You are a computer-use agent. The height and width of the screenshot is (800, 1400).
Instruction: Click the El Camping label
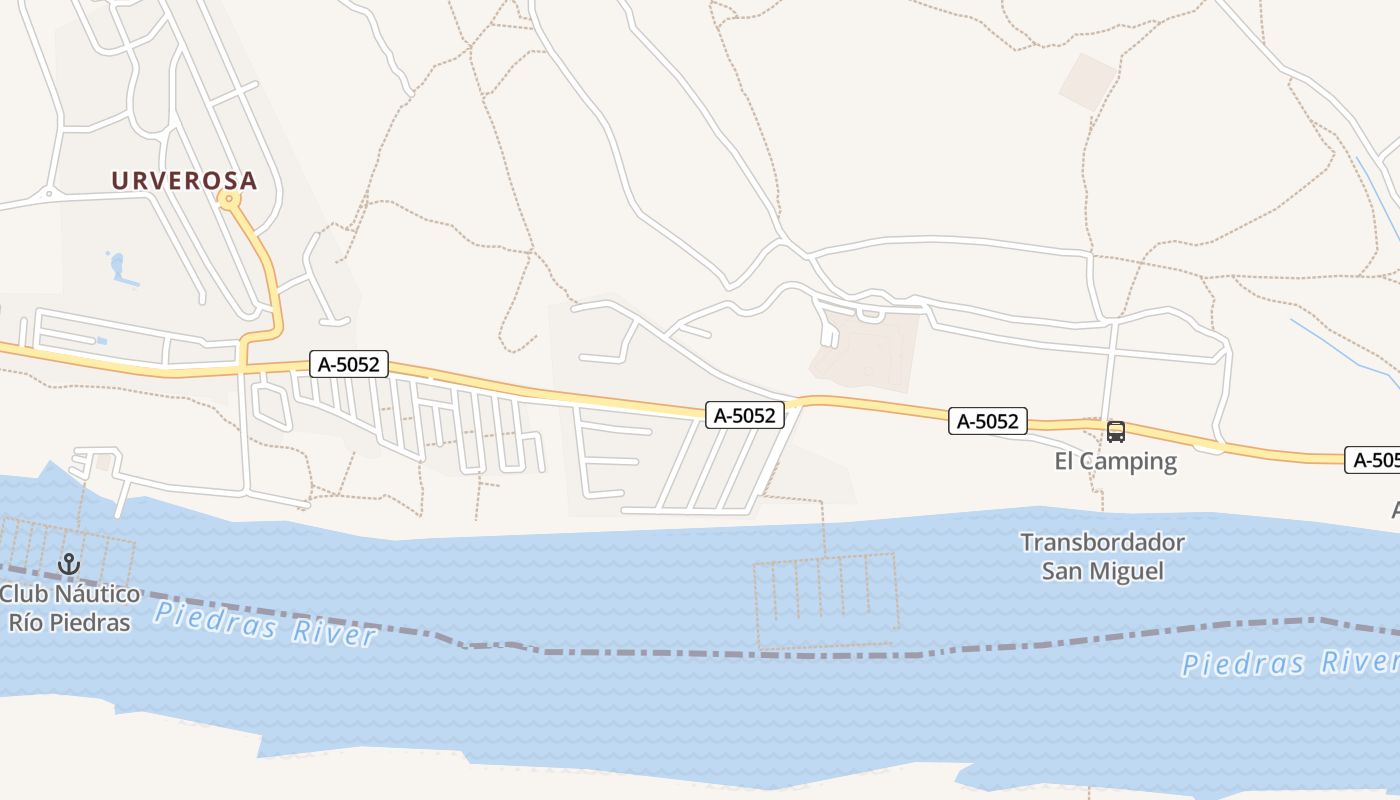(1116, 461)
